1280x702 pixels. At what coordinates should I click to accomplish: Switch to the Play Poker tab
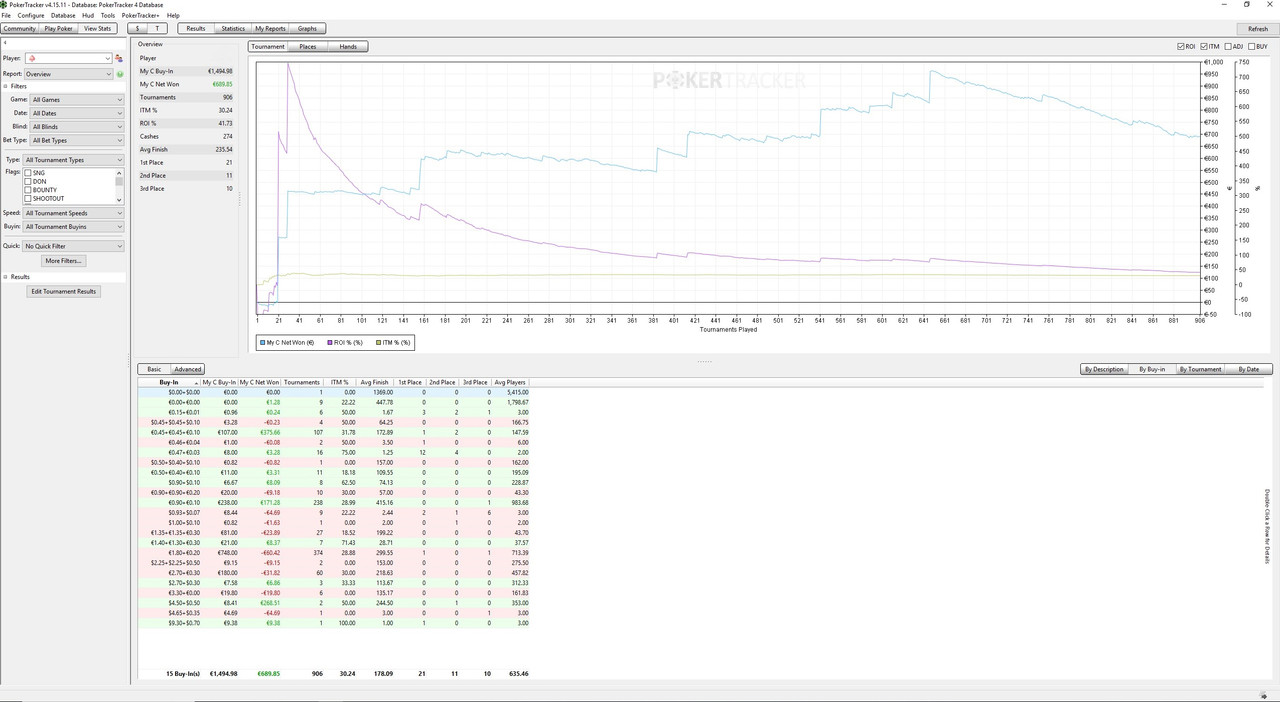point(59,29)
